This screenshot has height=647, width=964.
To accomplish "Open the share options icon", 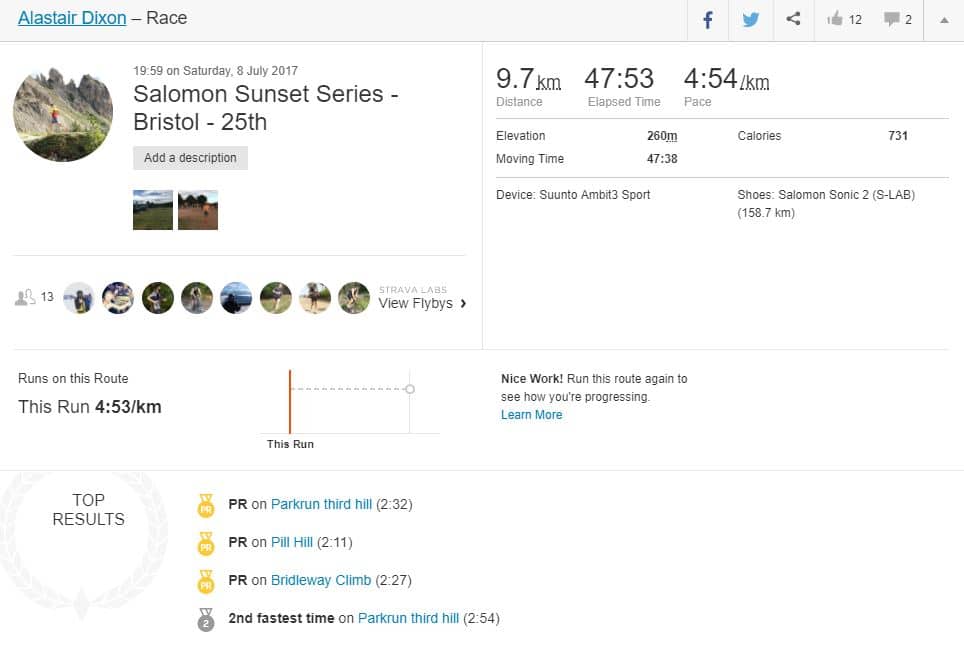I will (793, 18).
